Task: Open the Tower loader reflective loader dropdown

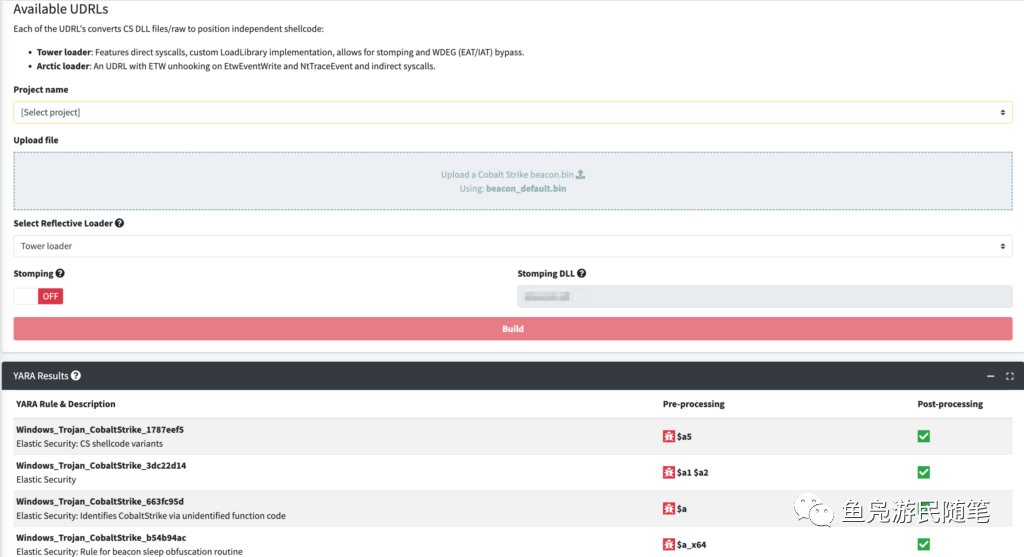Action: point(513,246)
